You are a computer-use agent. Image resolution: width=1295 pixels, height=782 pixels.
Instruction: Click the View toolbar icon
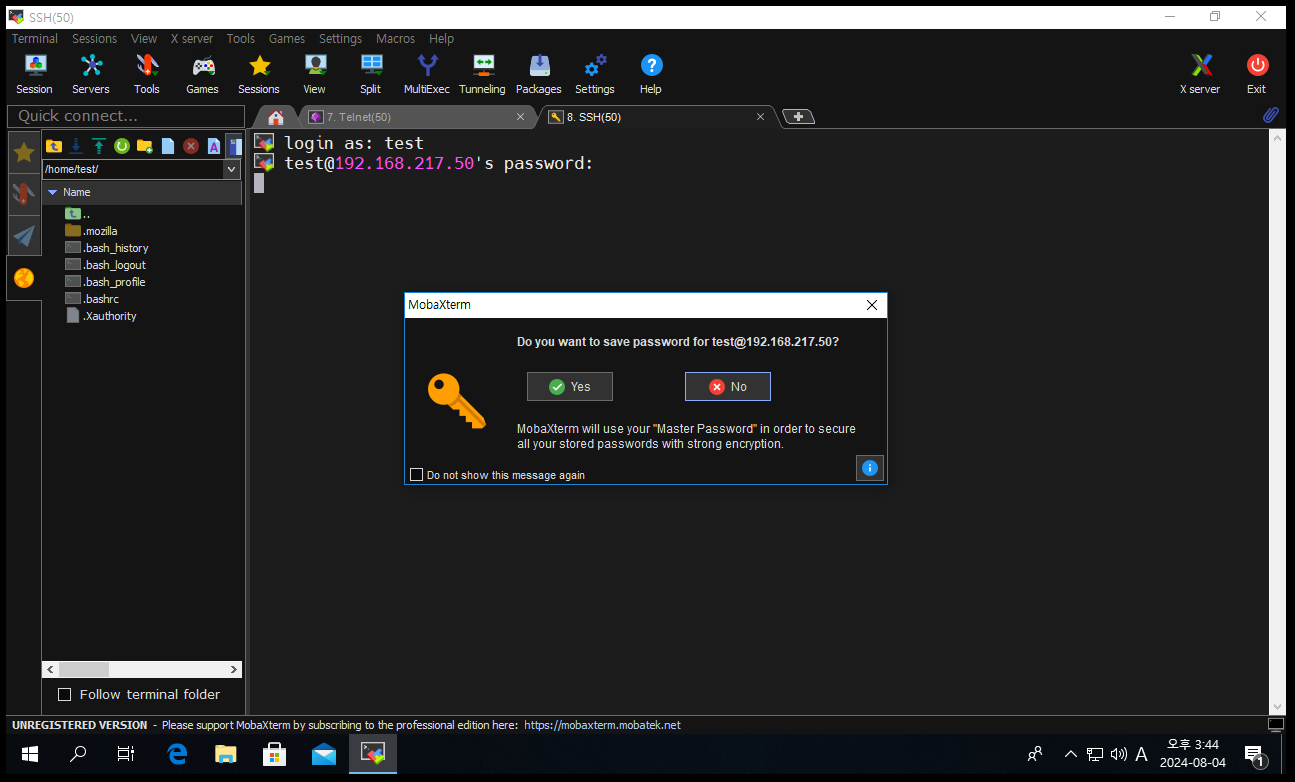tap(315, 75)
